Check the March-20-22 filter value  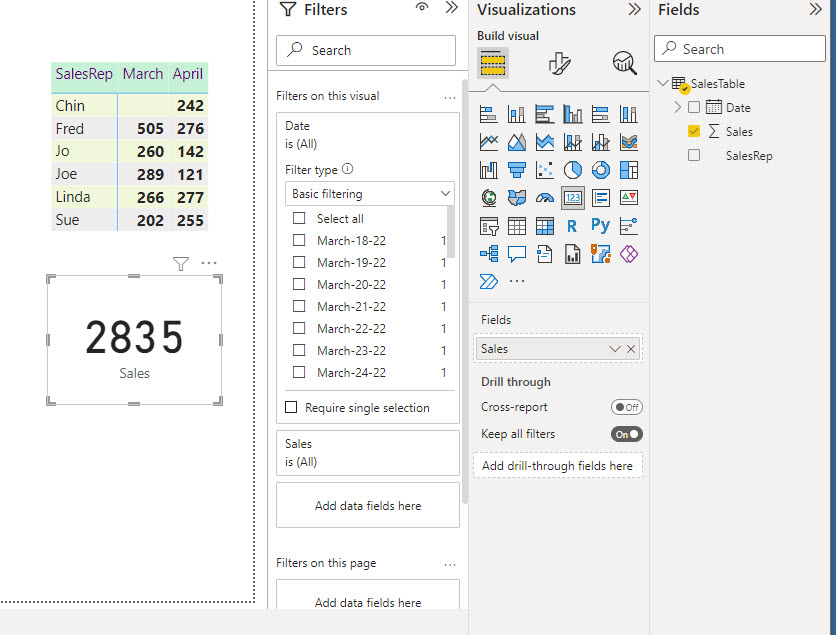pos(299,284)
